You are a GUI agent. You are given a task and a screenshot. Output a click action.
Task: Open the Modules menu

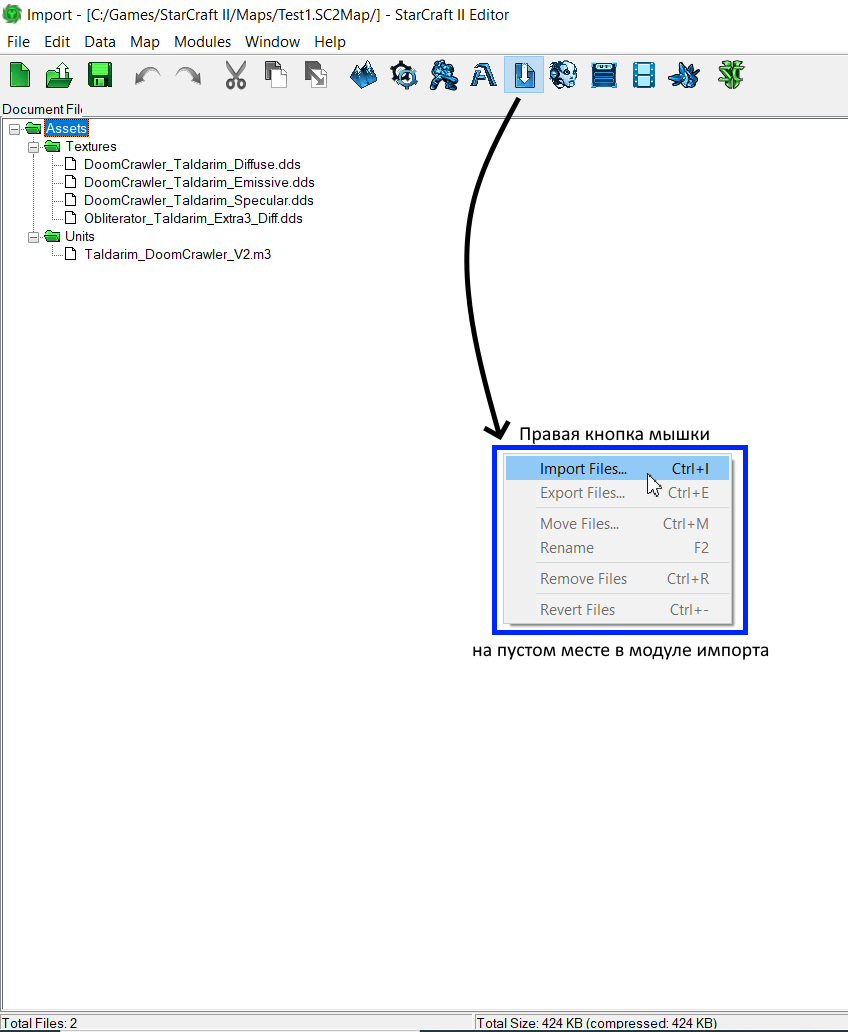(203, 41)
